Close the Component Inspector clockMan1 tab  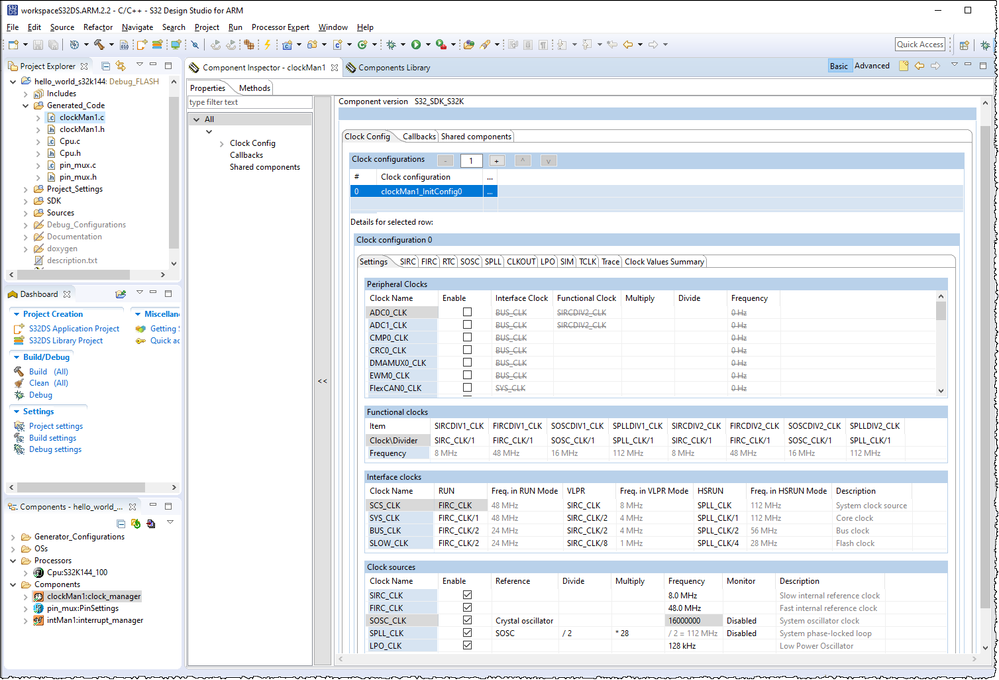[334, 68]
